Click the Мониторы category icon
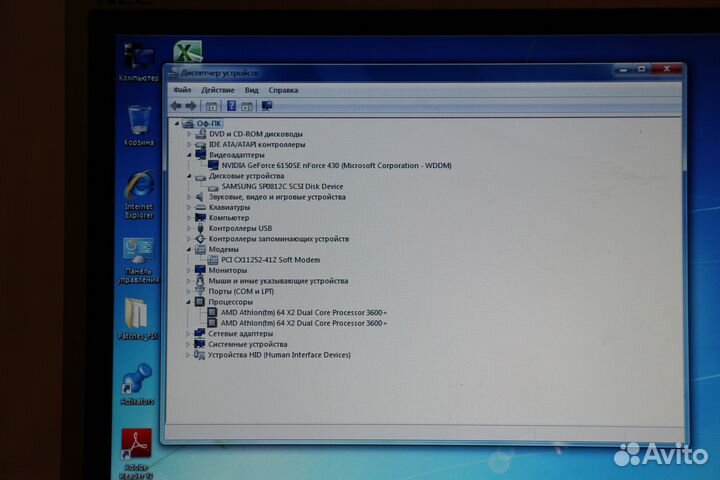 [200, 270]
